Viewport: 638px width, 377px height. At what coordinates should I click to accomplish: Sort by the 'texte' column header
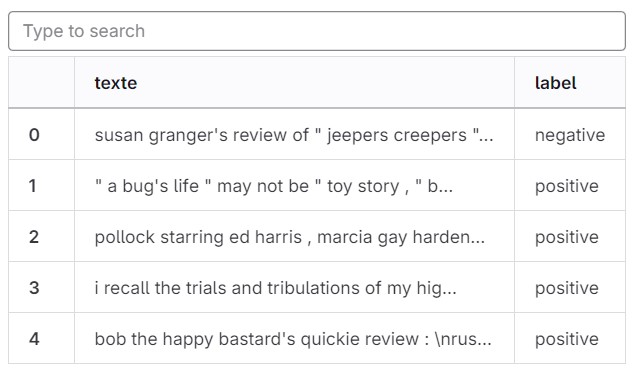[x=116, y=83]
